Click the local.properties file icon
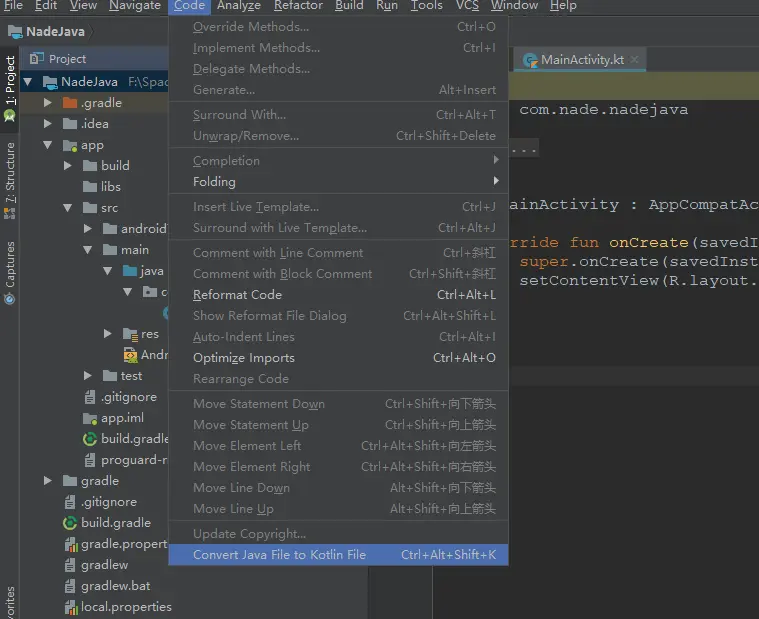This screenshot has width=759, height=619. click(71, 607)
